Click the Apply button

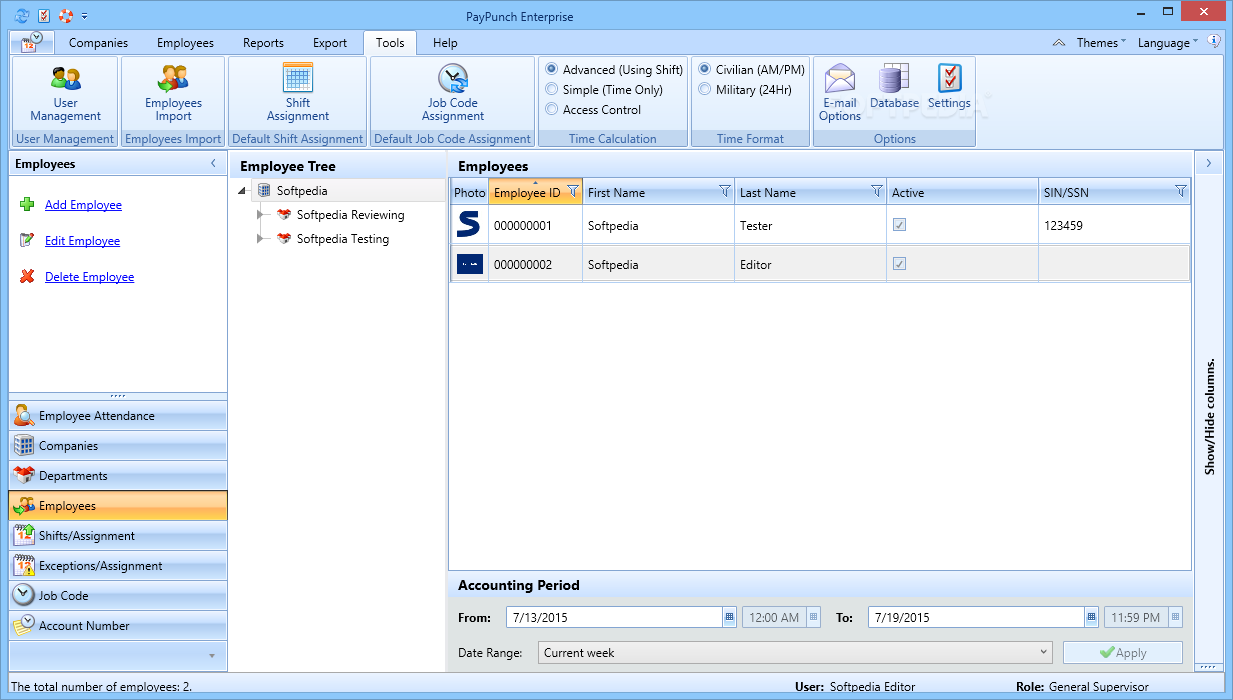[1122, 652]
